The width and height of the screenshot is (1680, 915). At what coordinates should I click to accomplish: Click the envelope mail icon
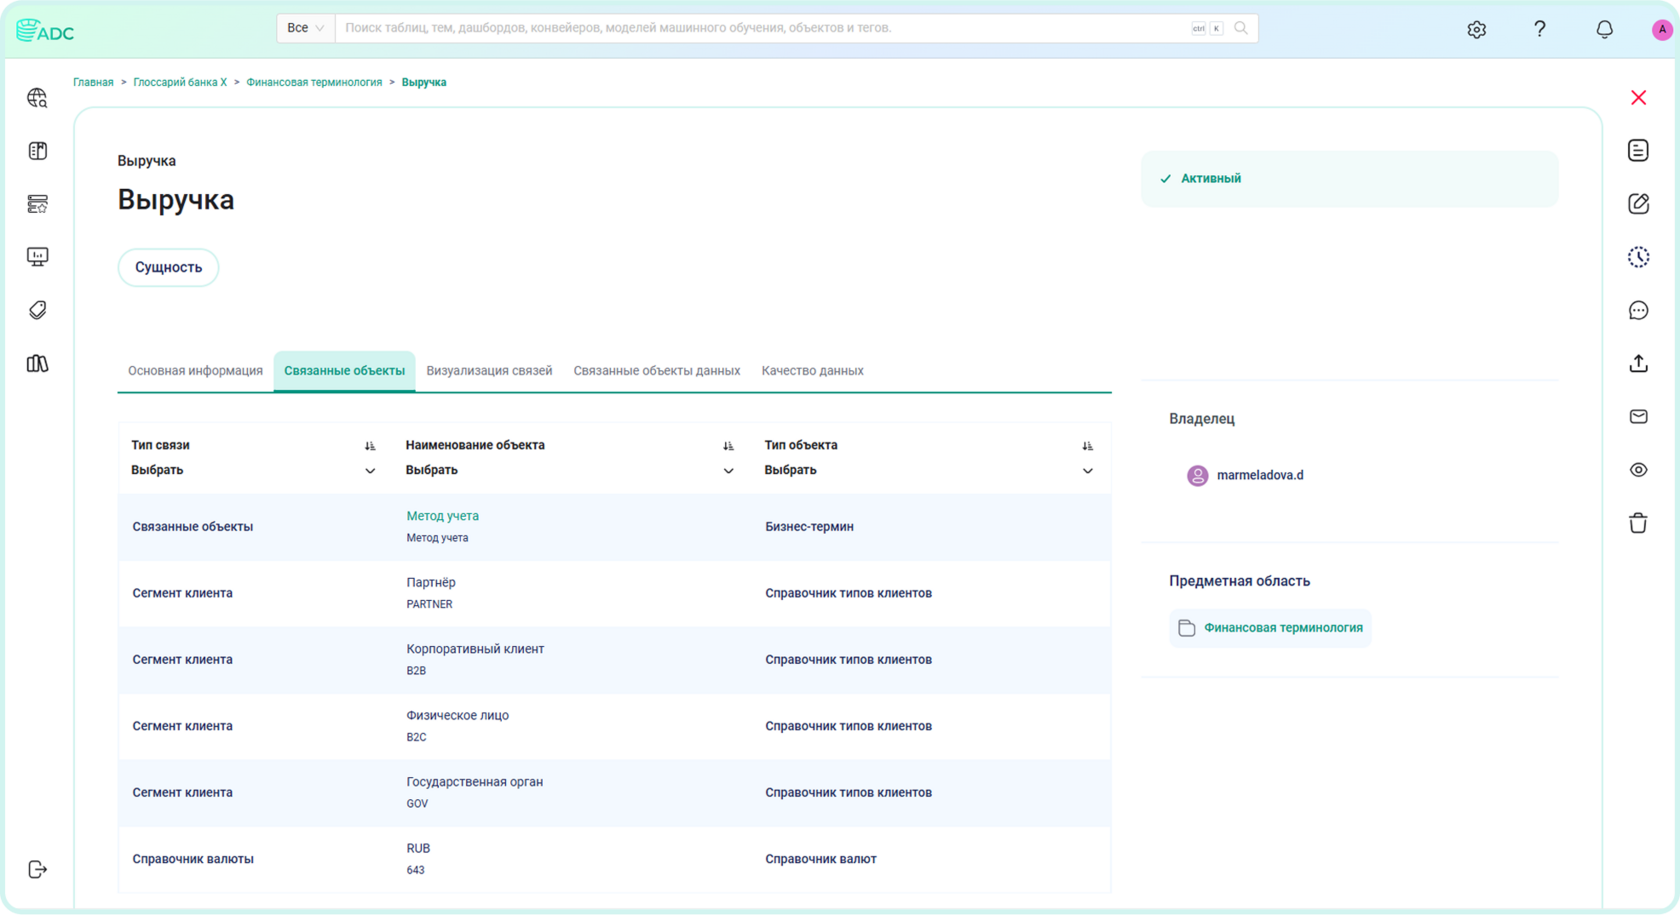(1638, 417)
